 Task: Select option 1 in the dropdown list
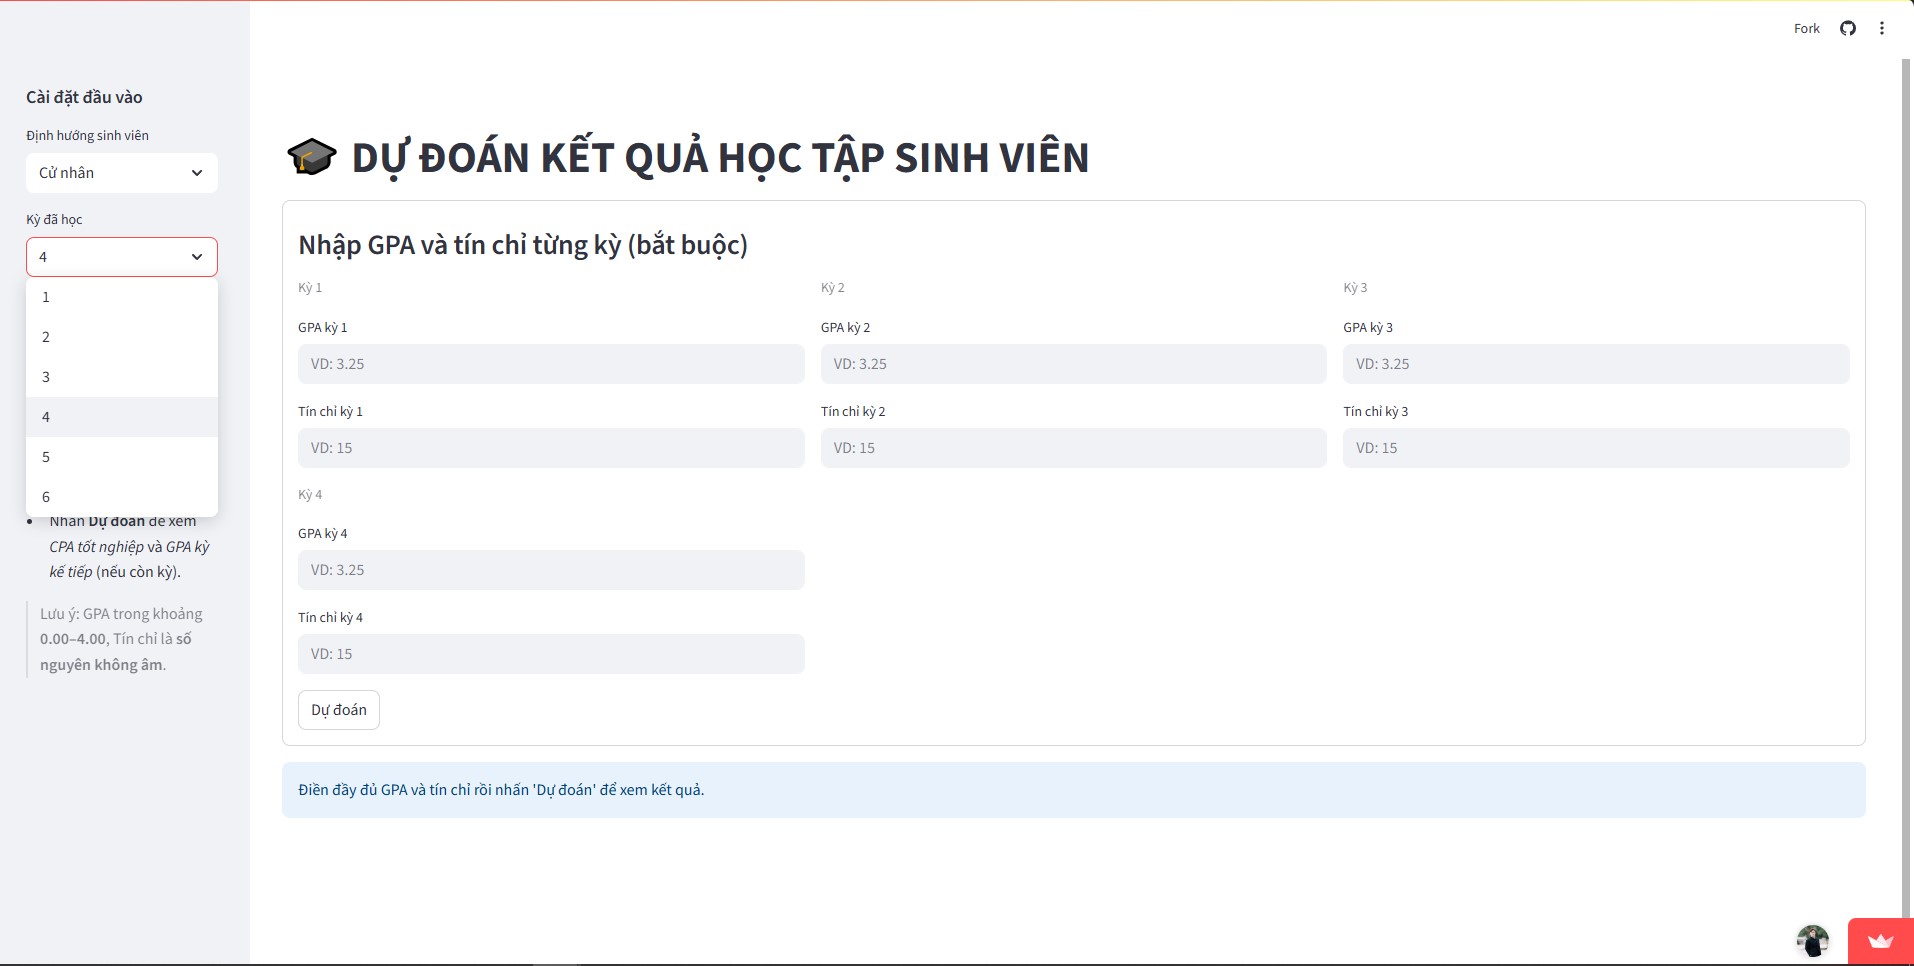point(122,297)
